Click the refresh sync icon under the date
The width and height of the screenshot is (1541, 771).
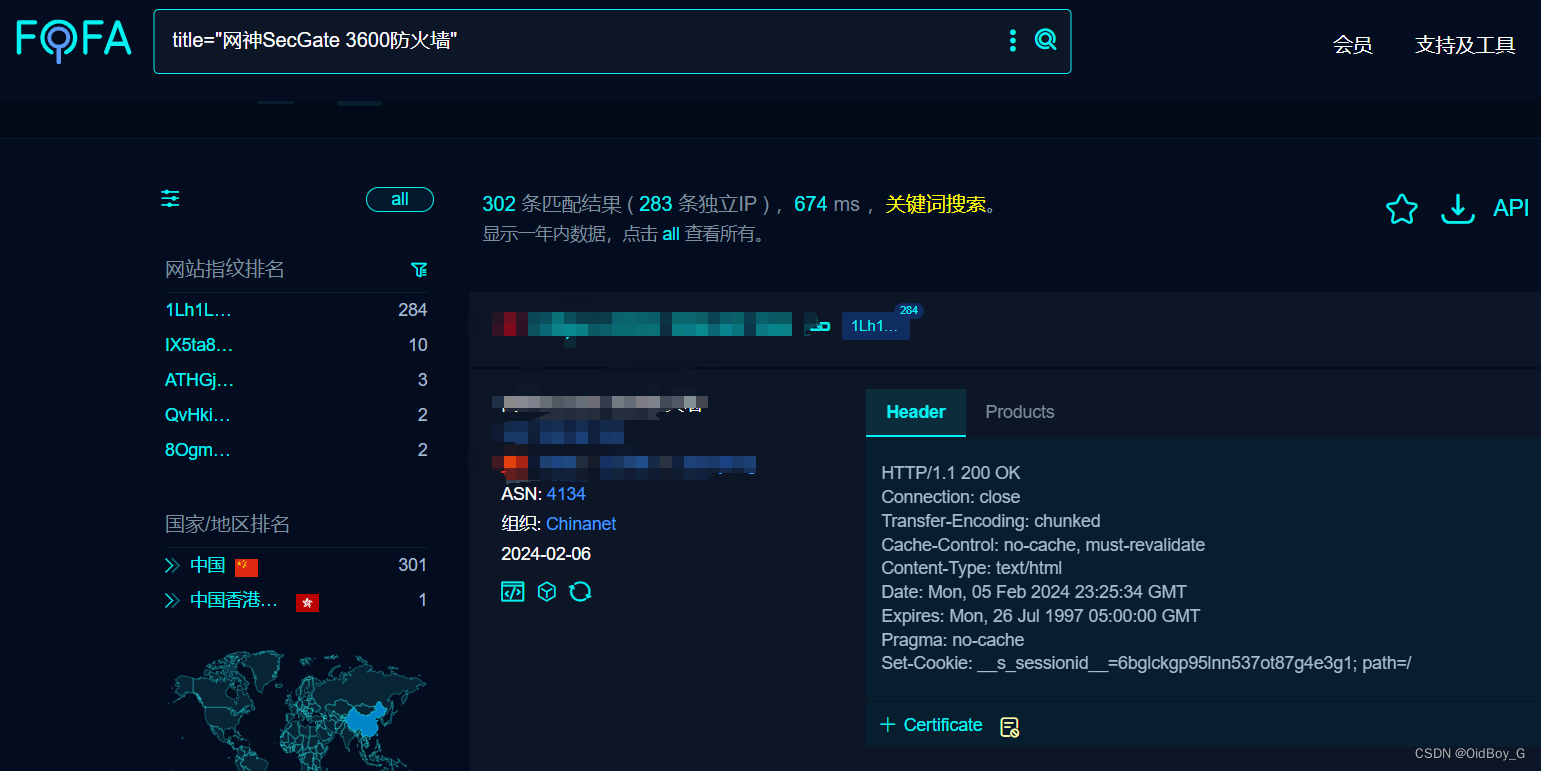click(580, 591)
